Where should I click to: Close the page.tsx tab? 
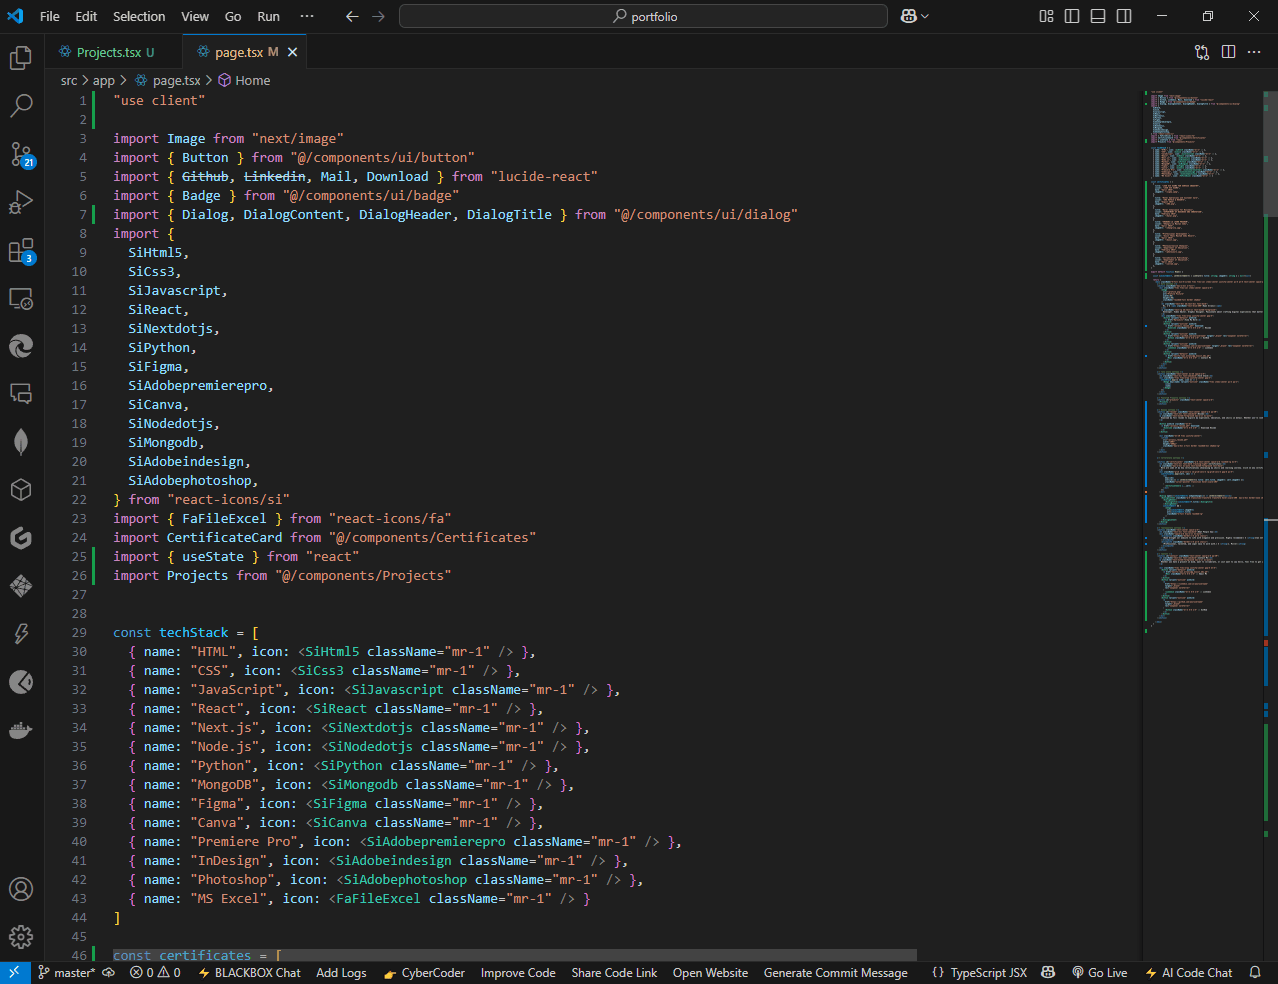pos(293,52)
